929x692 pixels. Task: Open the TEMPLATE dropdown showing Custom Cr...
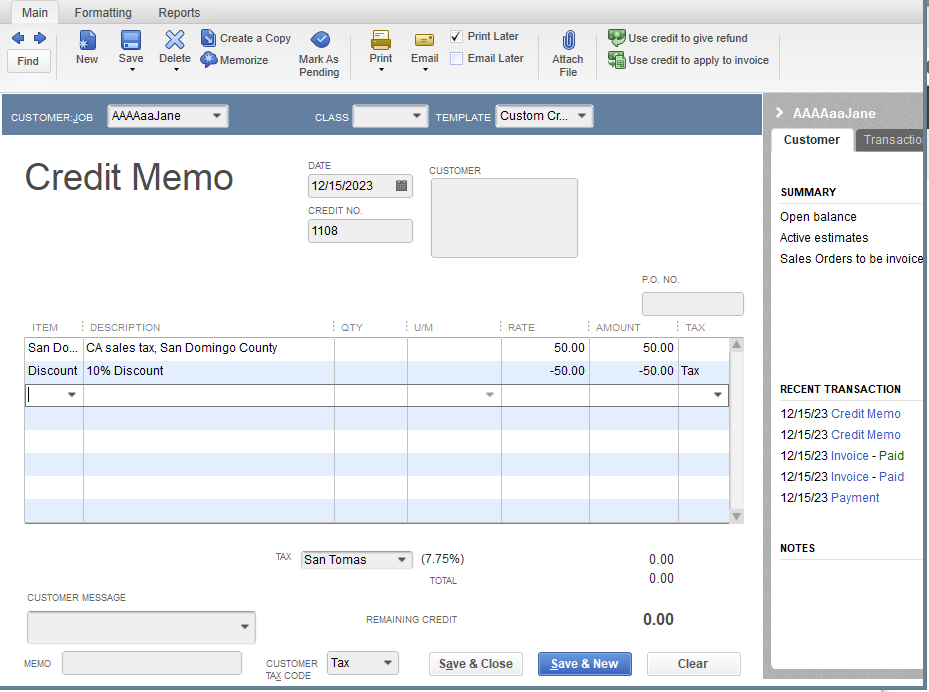point(583,116)
